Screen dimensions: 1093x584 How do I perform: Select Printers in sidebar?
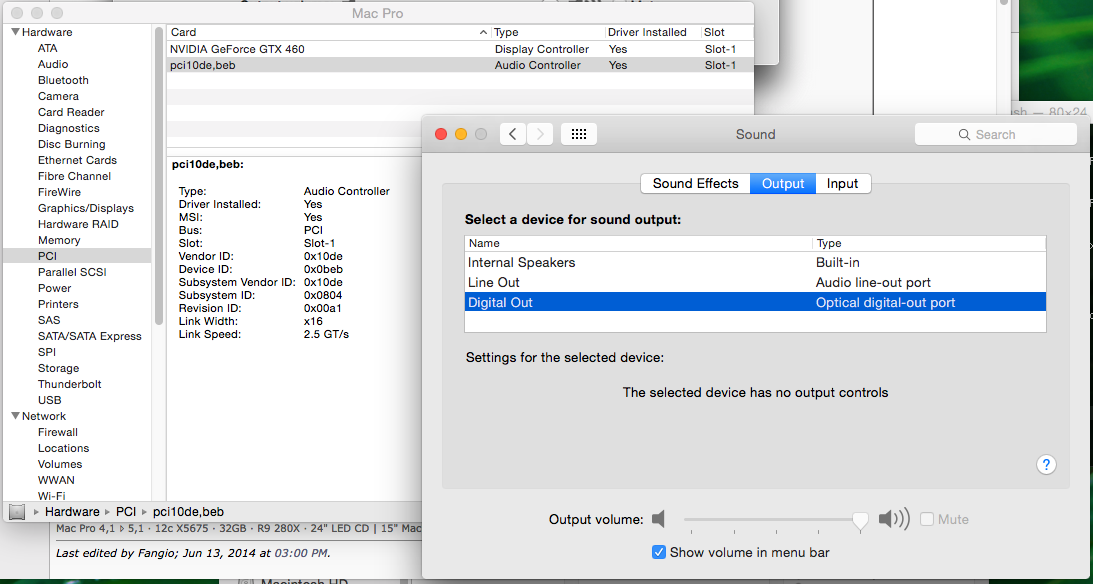[58, 305]
